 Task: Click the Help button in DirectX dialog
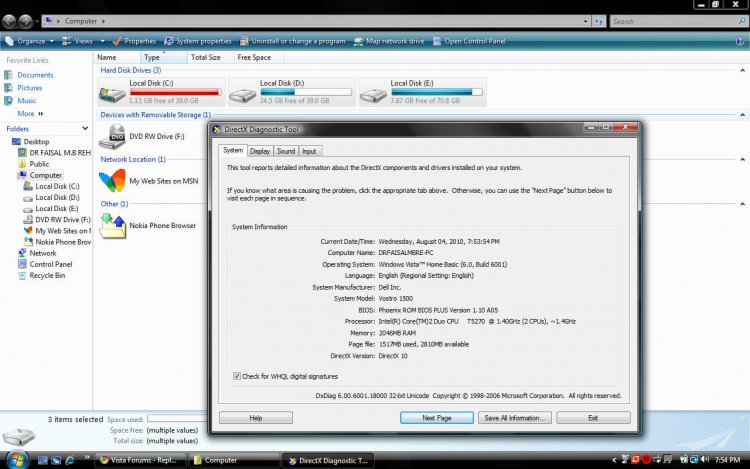click(256, 418)
